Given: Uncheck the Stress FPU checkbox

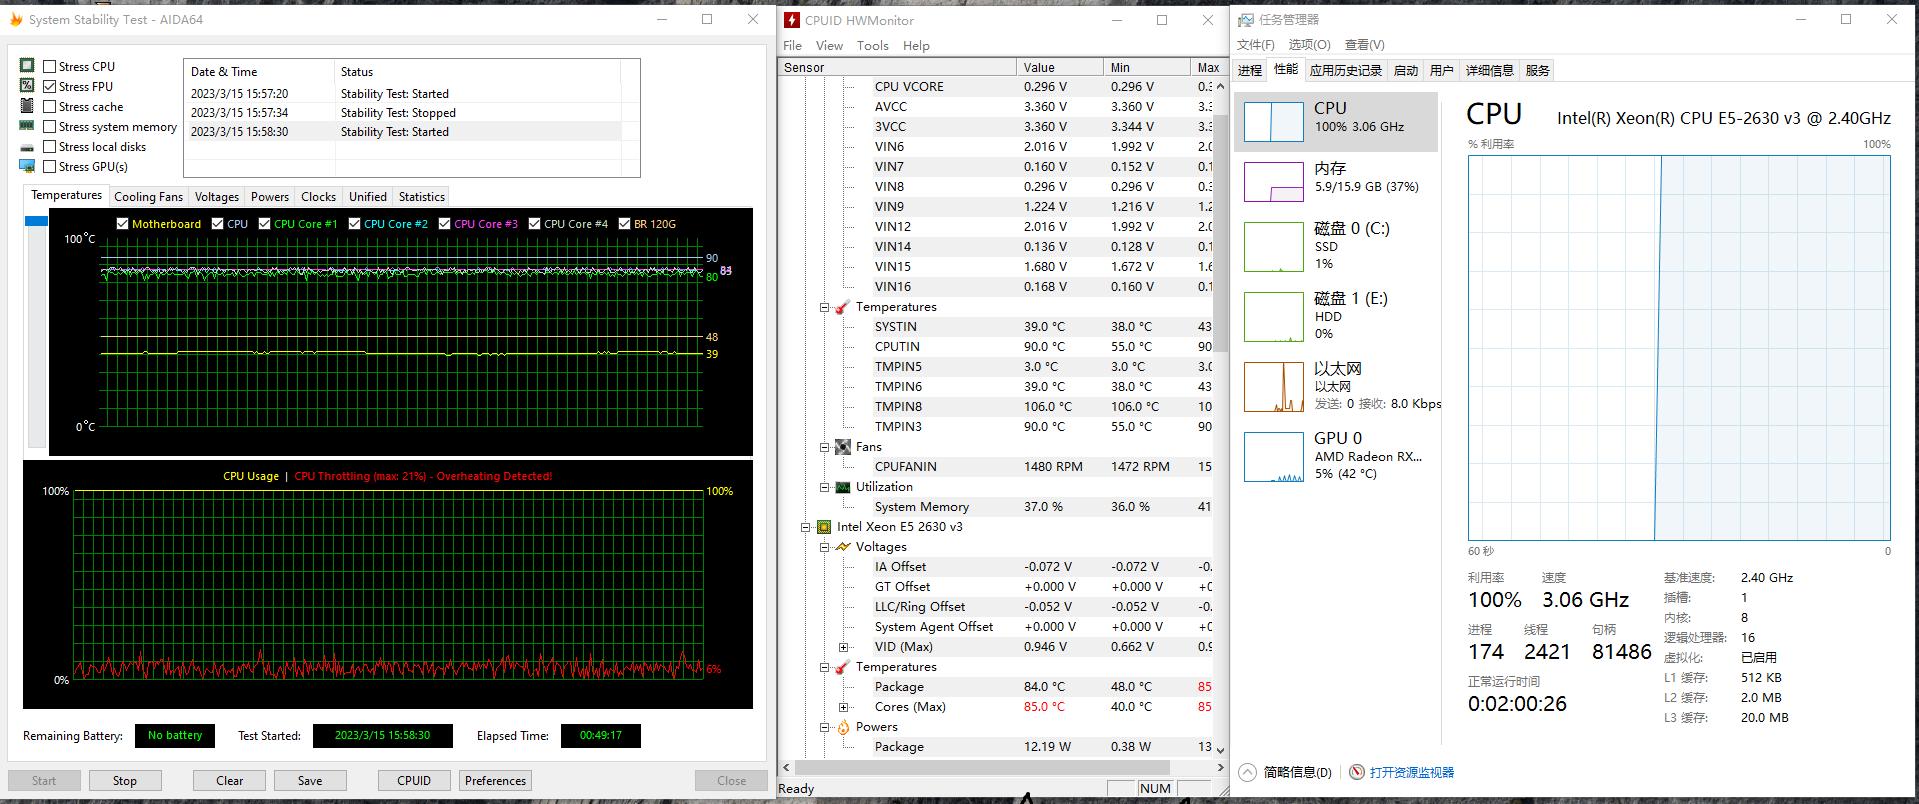Looking at the screenshot, I should pyautogui.click(x=49, y=87).
